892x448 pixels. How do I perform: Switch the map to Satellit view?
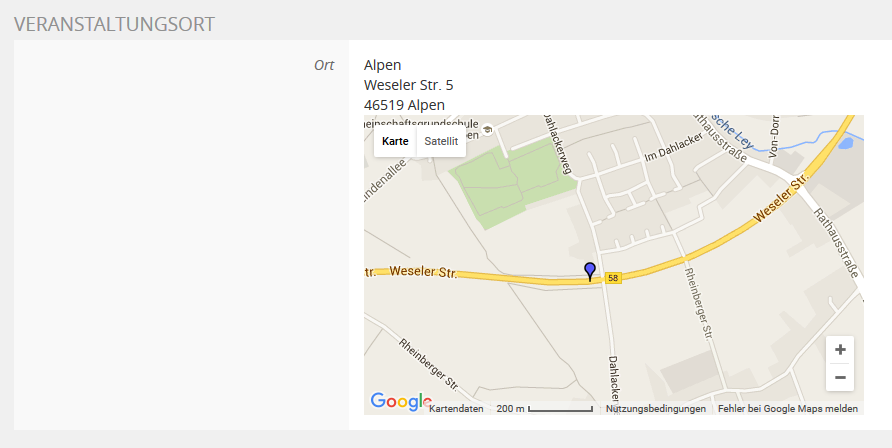coord(441,141)
